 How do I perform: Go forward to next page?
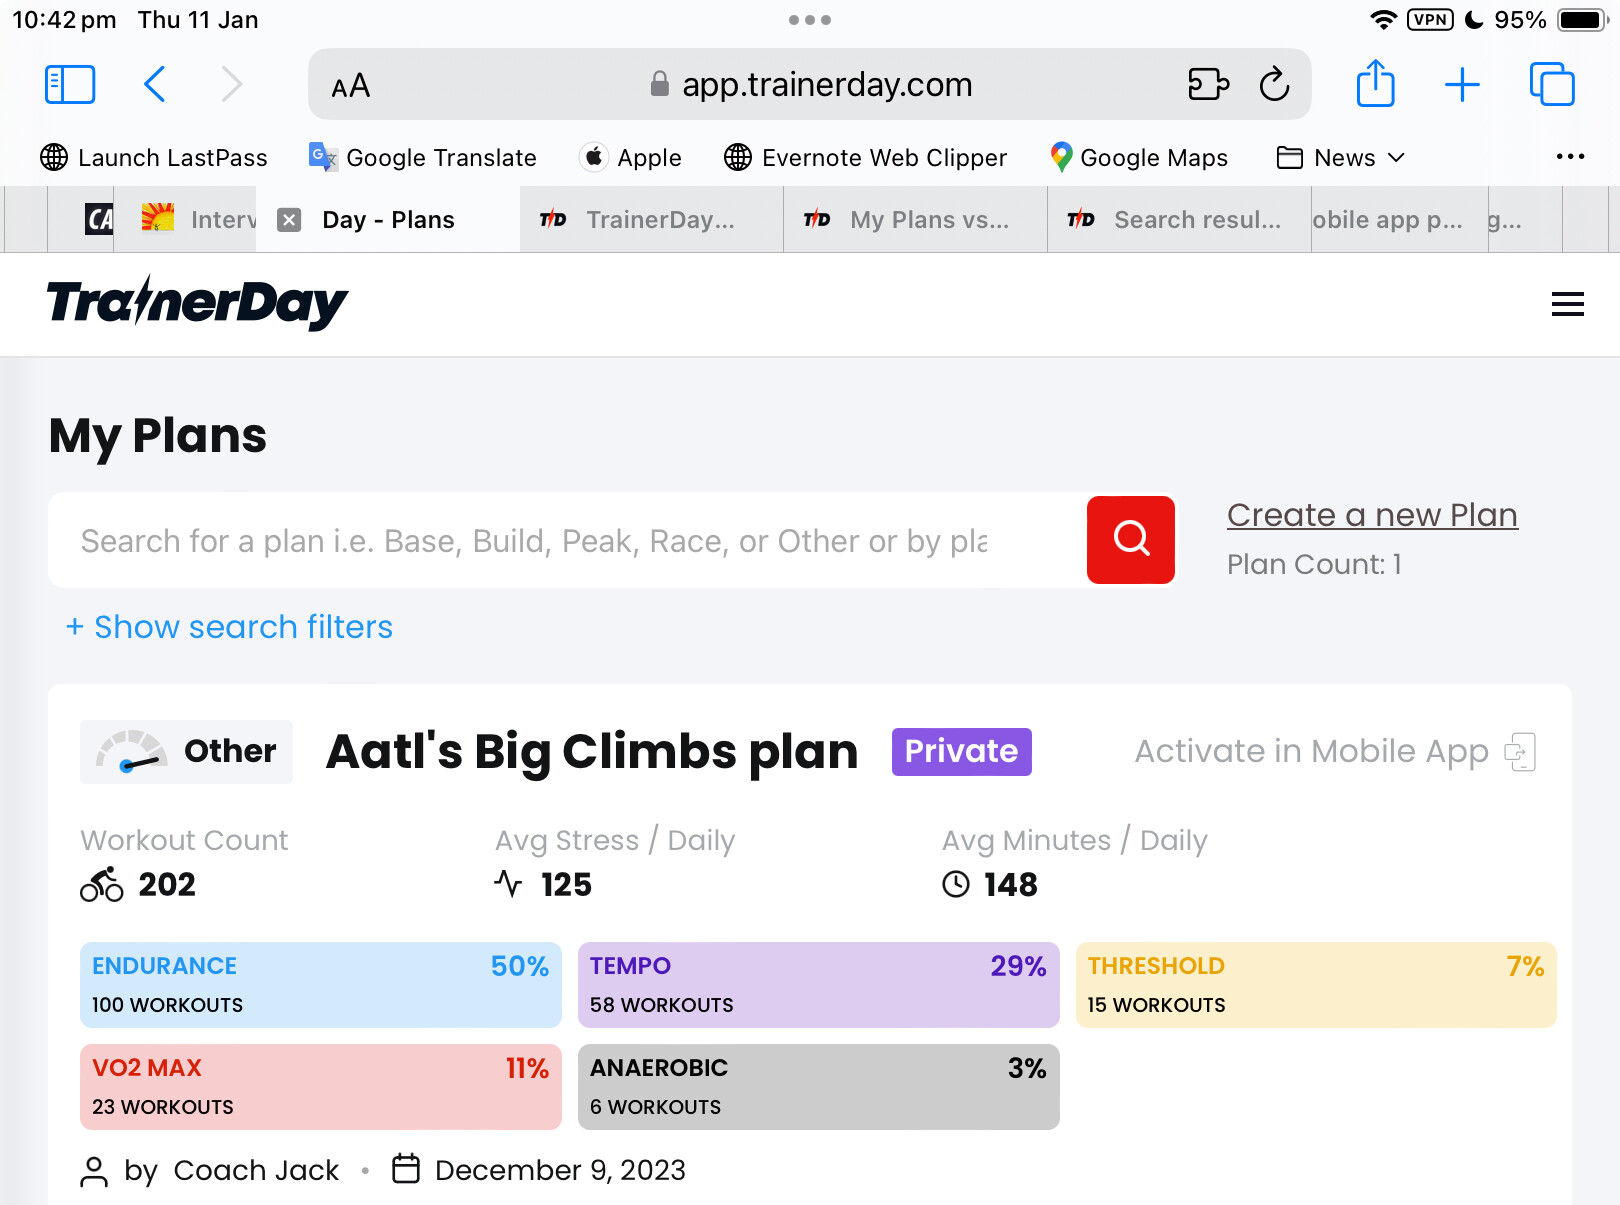pos(231,85)
